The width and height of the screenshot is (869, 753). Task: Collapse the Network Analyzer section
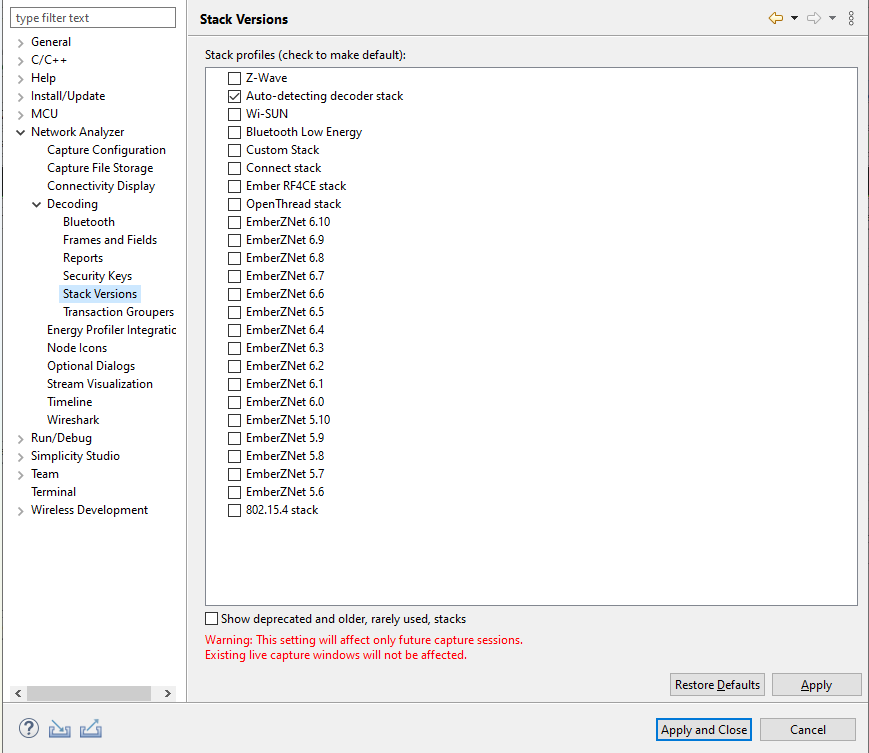(21, 131)
